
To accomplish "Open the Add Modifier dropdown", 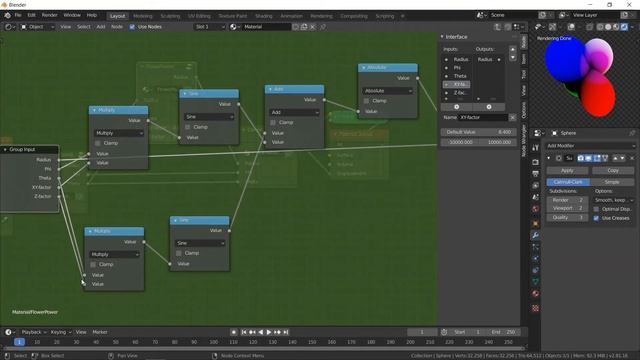I will 591,146.
